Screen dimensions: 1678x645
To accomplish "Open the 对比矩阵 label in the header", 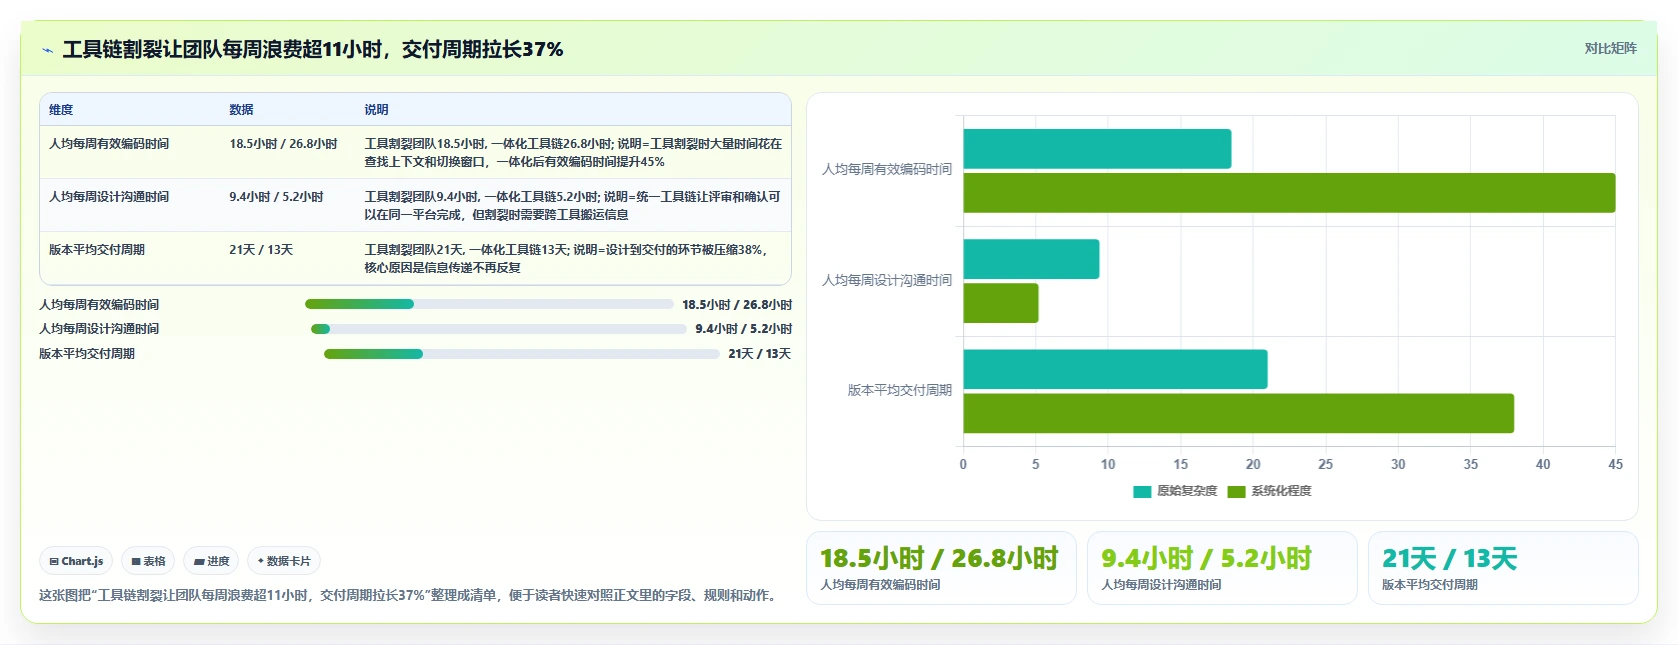I will [1610, 48].
